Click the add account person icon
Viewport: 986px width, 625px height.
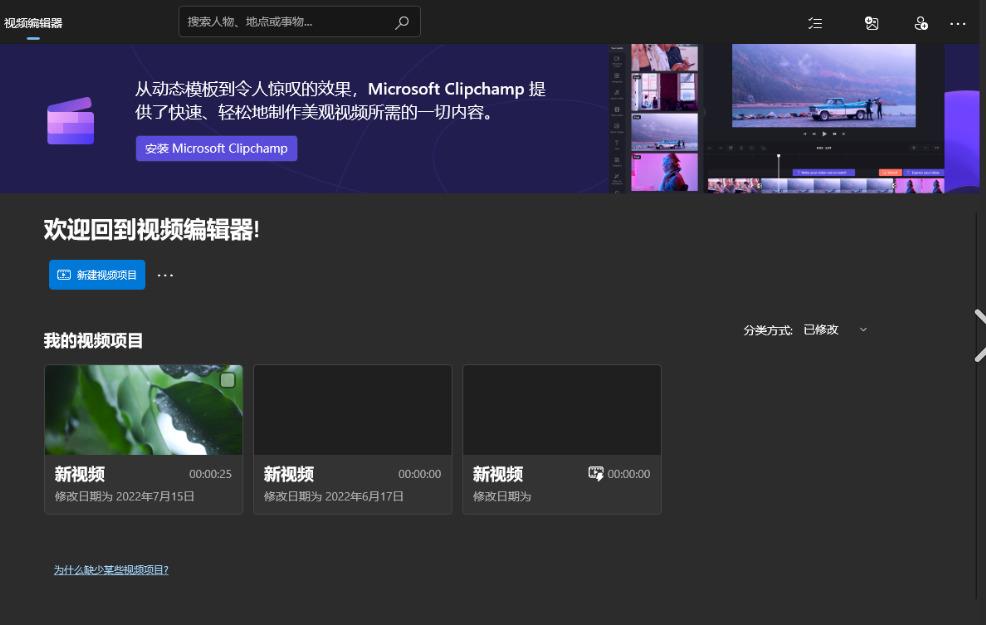point(921,23)
